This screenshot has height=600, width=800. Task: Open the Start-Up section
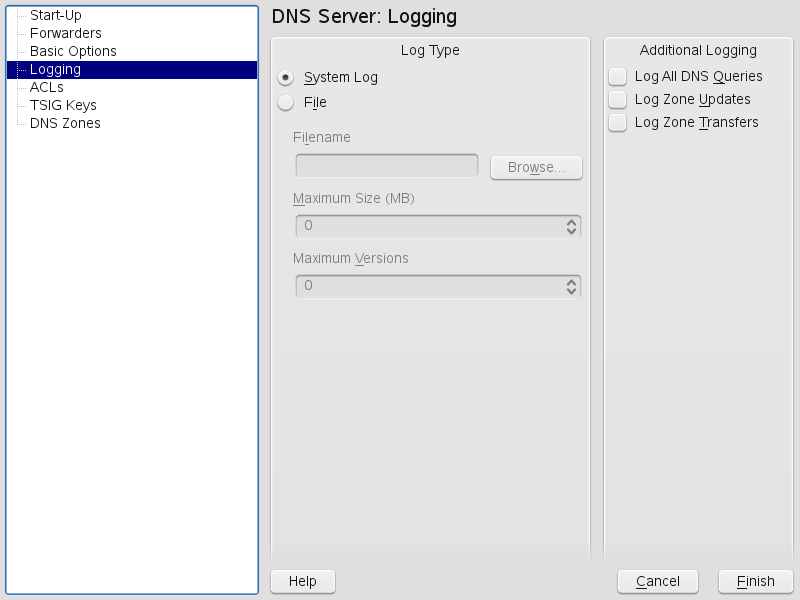click(56, 16)
